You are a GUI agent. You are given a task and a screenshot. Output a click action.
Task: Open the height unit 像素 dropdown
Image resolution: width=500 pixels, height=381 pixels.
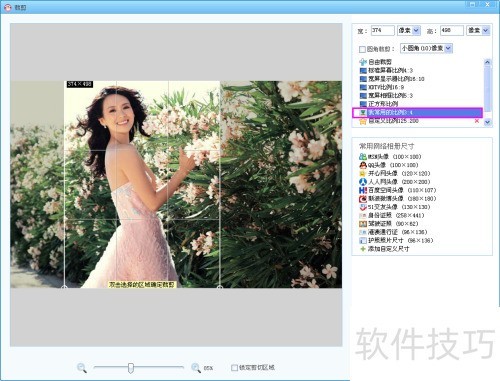(486, 30)
